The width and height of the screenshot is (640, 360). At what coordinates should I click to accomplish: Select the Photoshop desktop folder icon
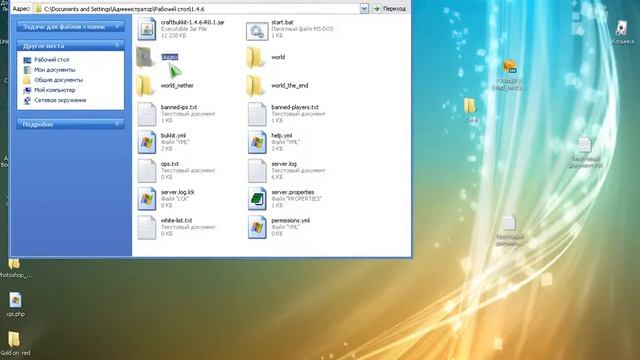click(x=14, y=263)
